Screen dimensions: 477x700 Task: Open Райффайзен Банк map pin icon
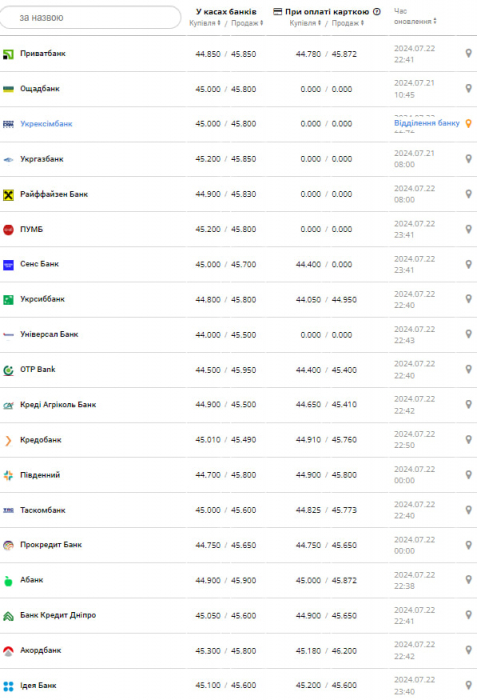469,194
